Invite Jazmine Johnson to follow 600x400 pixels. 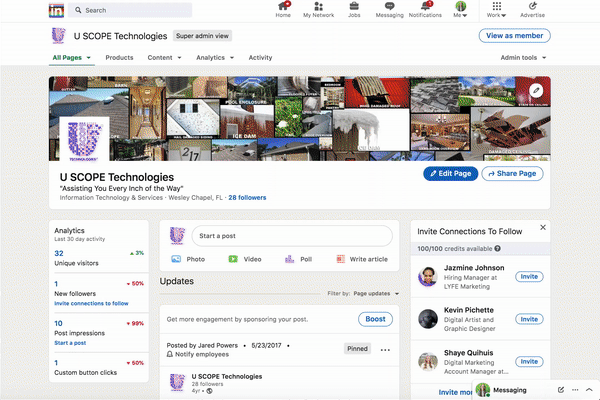tap(529, 276)
